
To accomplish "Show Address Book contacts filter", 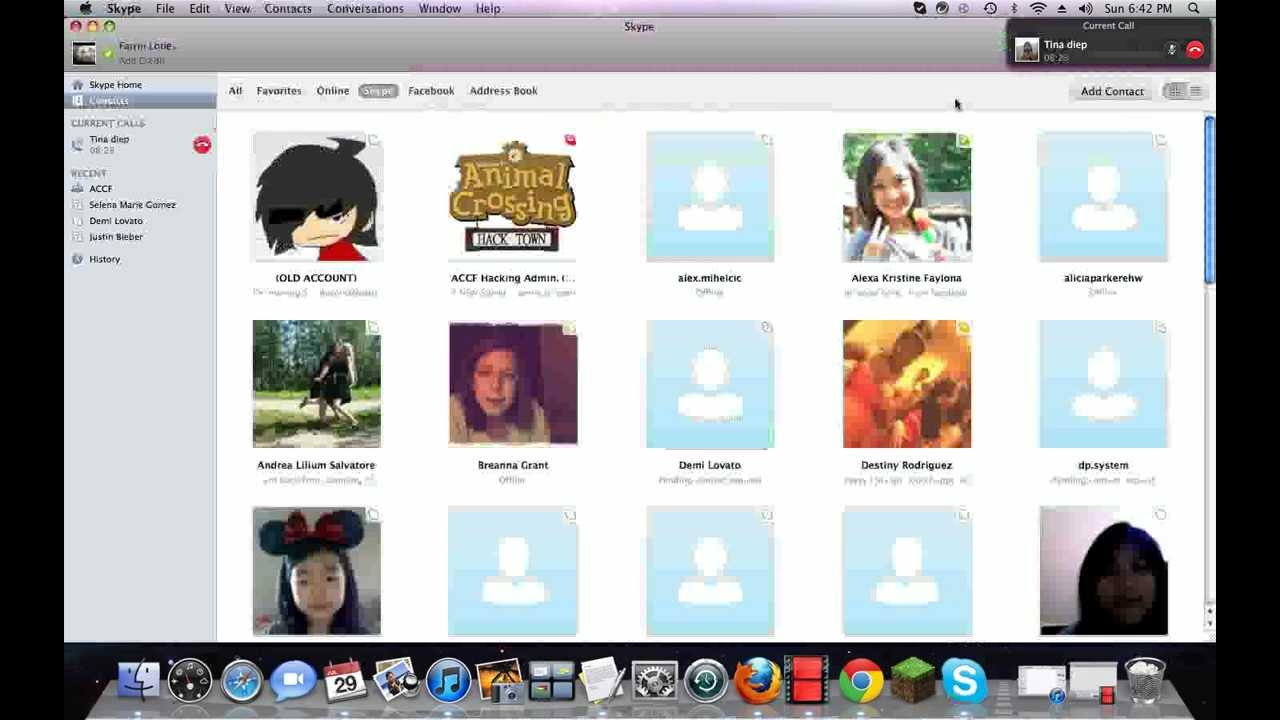I will (504, 91).
